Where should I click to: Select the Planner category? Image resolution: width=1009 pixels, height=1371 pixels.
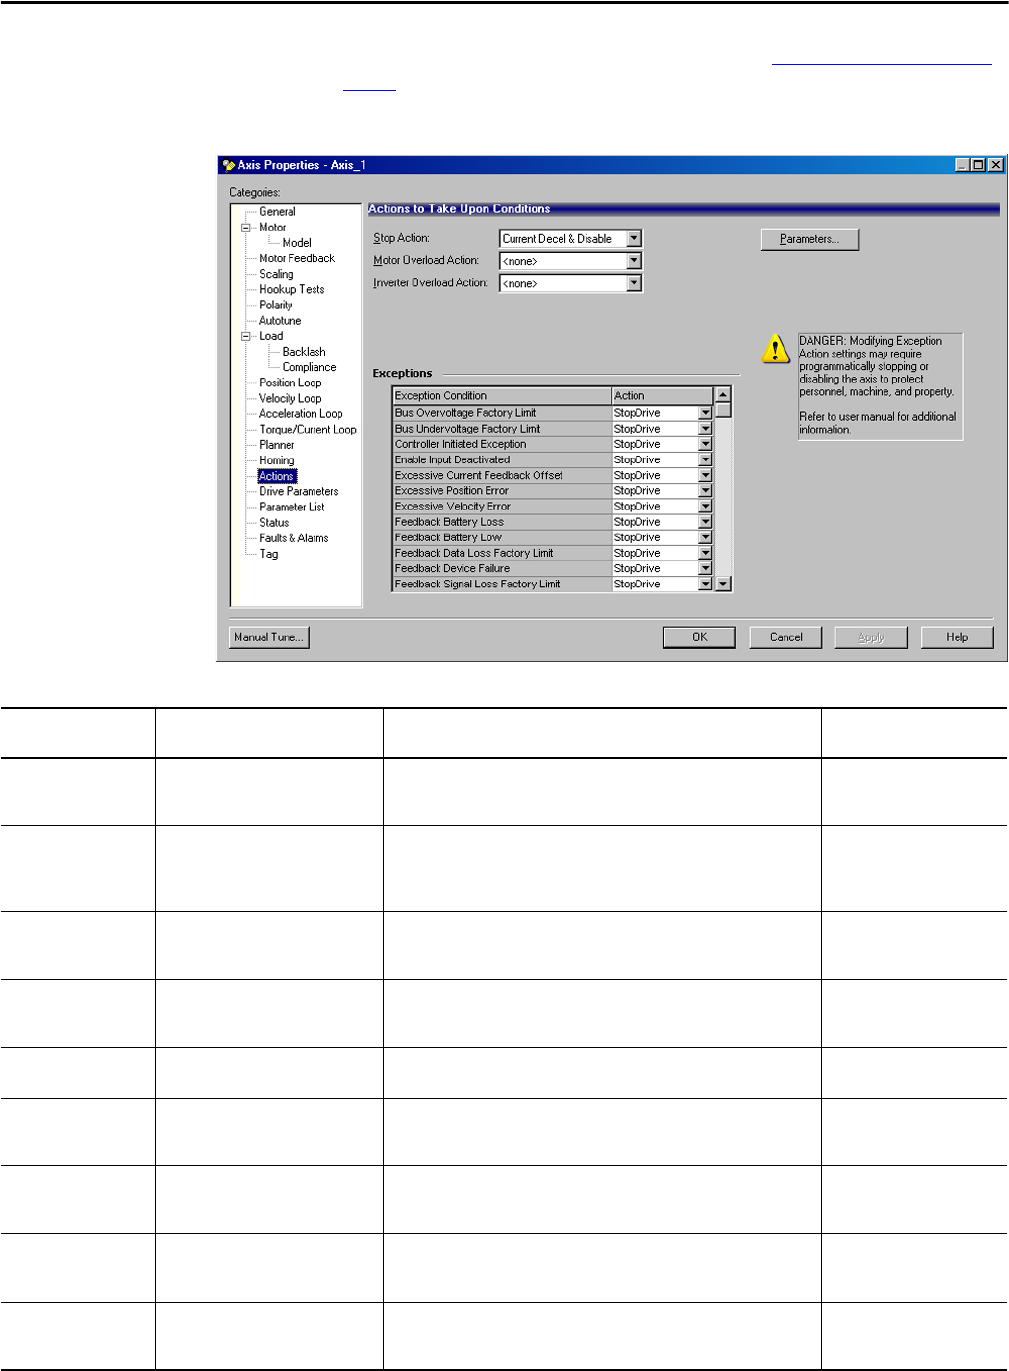(x=276, y=445)
